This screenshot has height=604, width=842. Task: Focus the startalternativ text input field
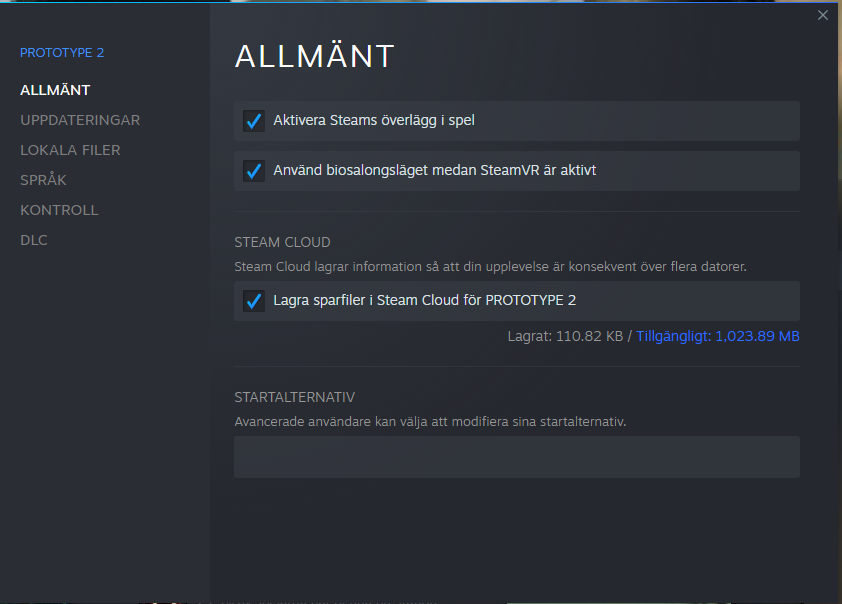tap(516, 457)
